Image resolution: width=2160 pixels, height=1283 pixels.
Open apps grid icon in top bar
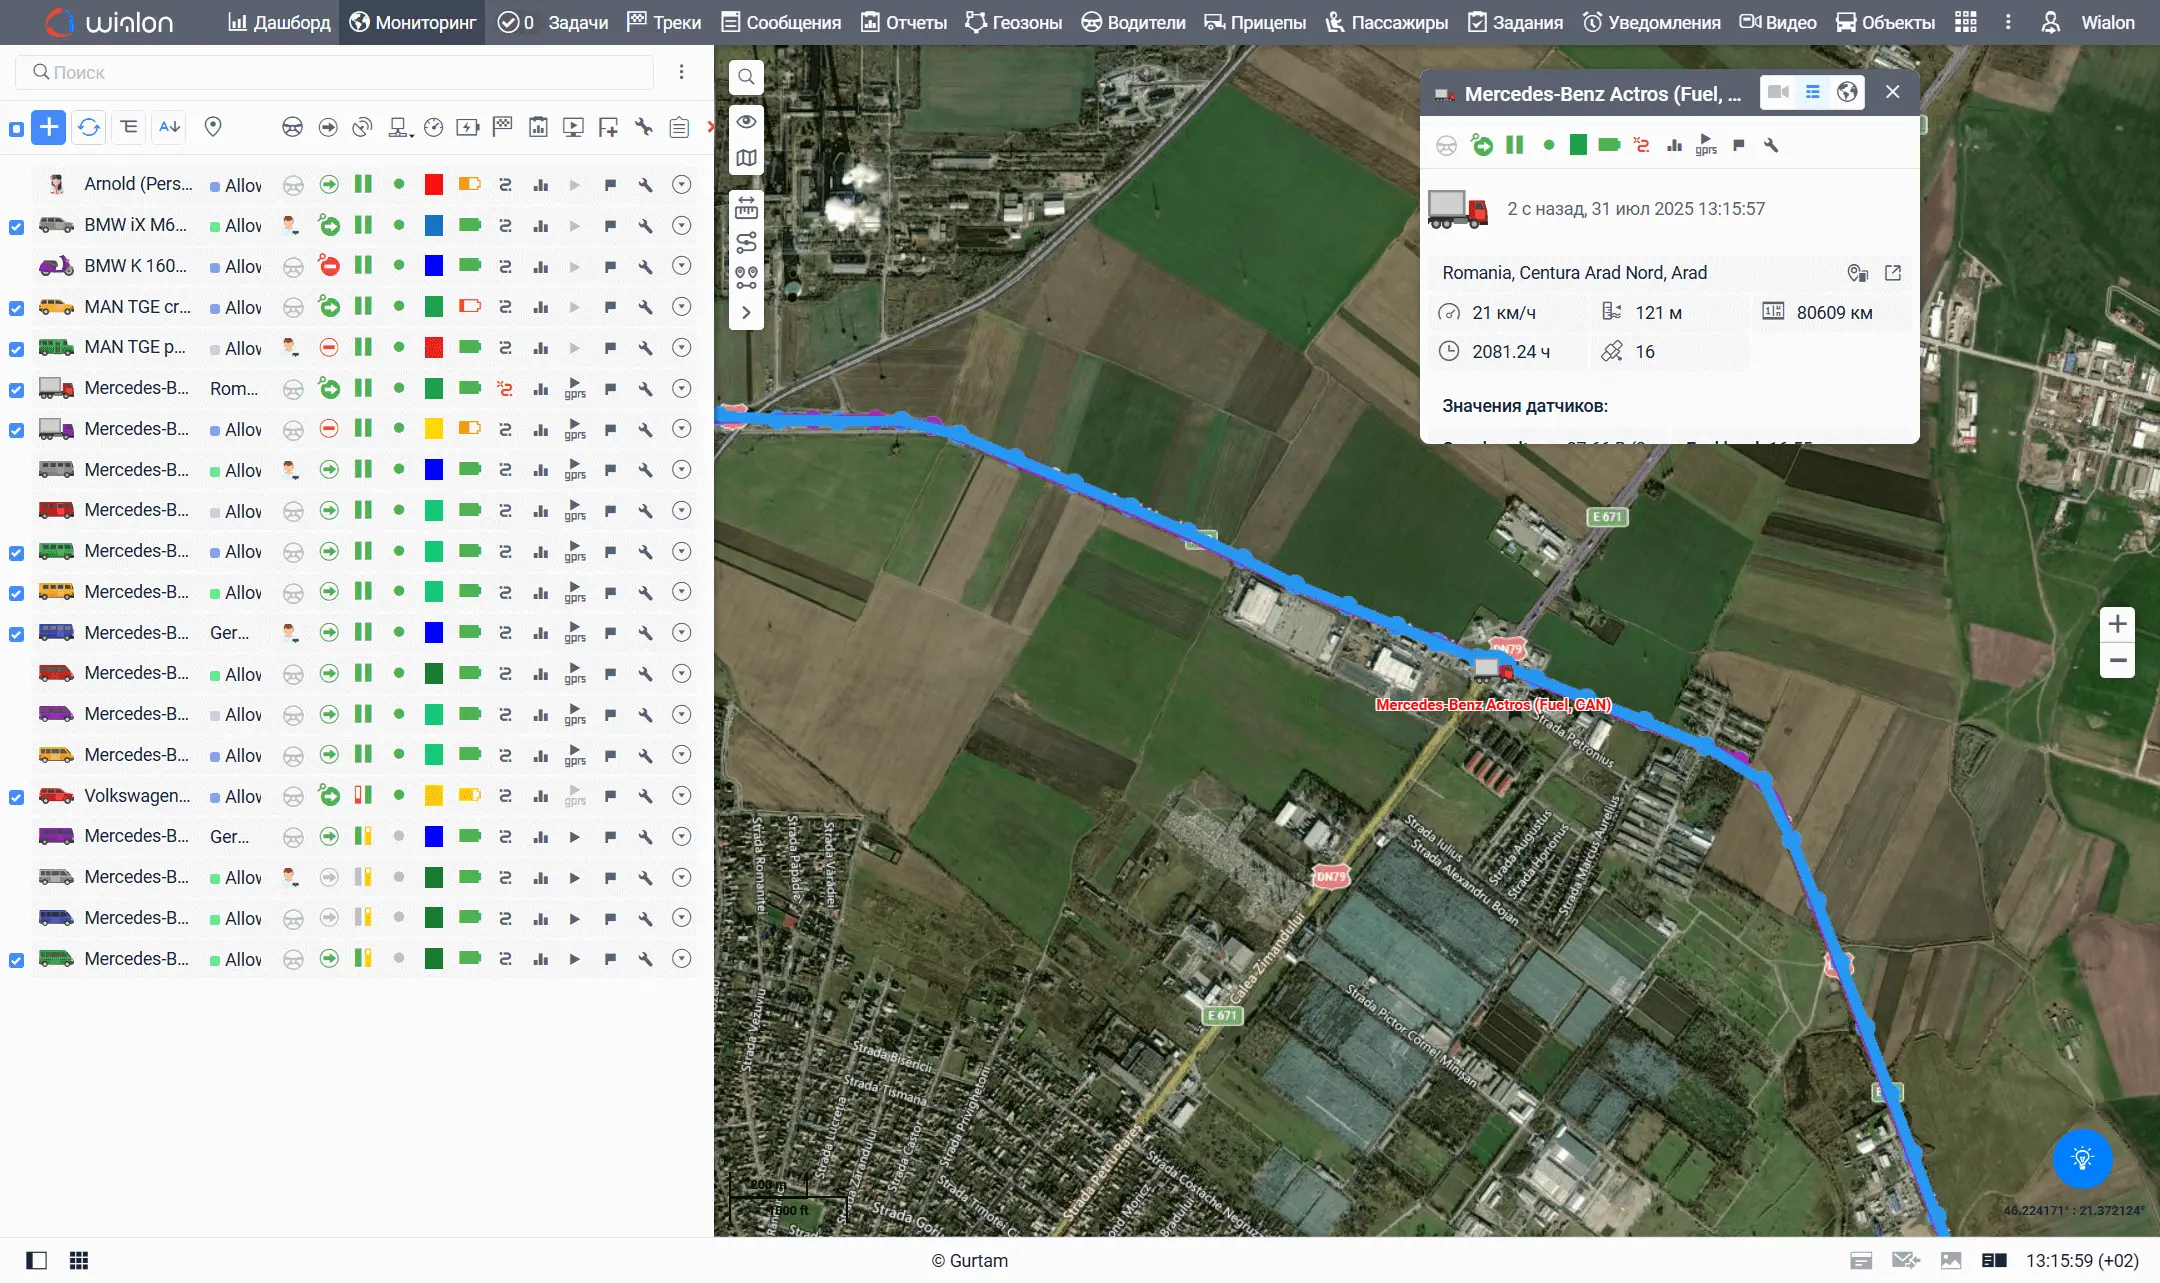[x=1966, y=22]
